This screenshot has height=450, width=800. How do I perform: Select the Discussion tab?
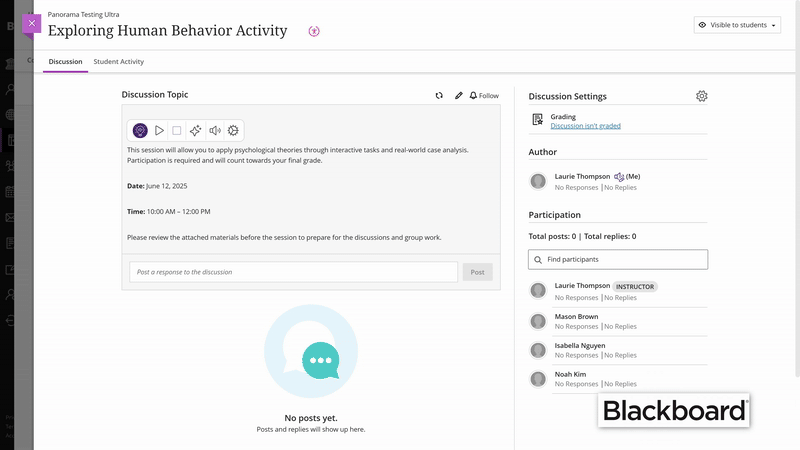pyautogui.click(x=65, y=62)
